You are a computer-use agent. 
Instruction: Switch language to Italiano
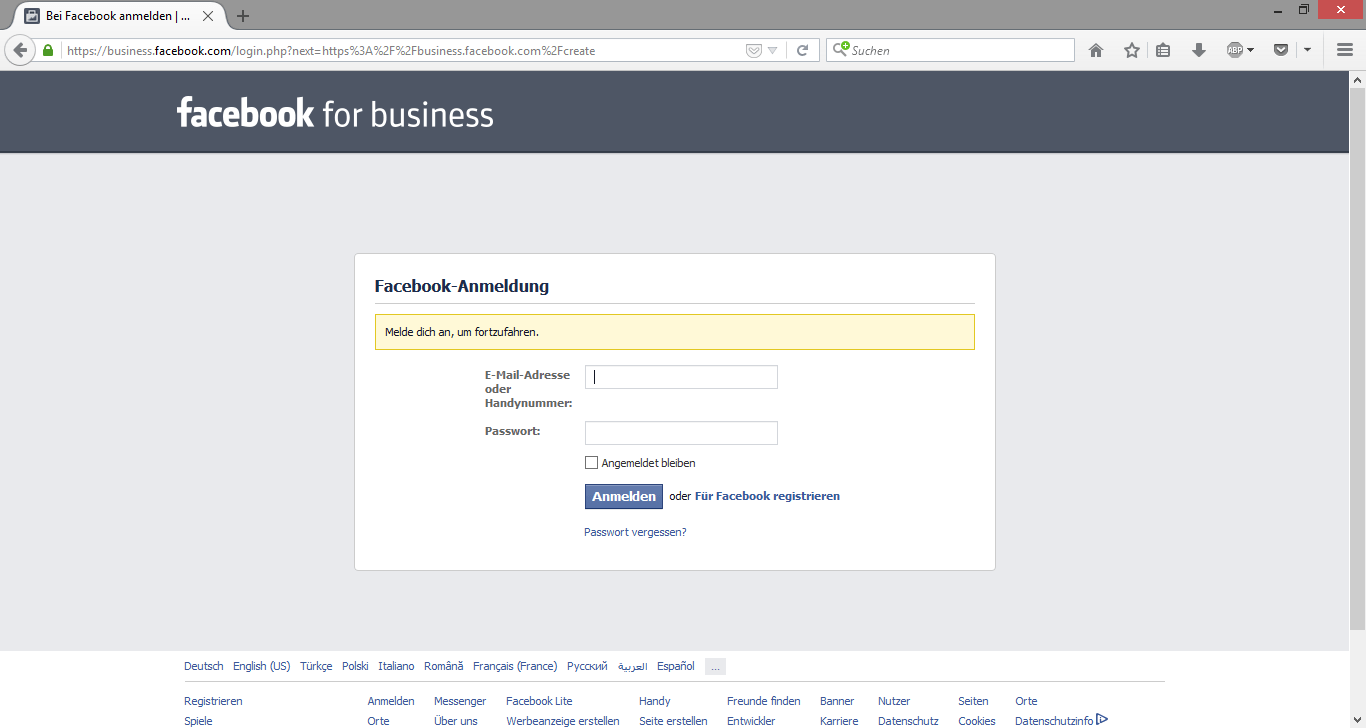396,666
